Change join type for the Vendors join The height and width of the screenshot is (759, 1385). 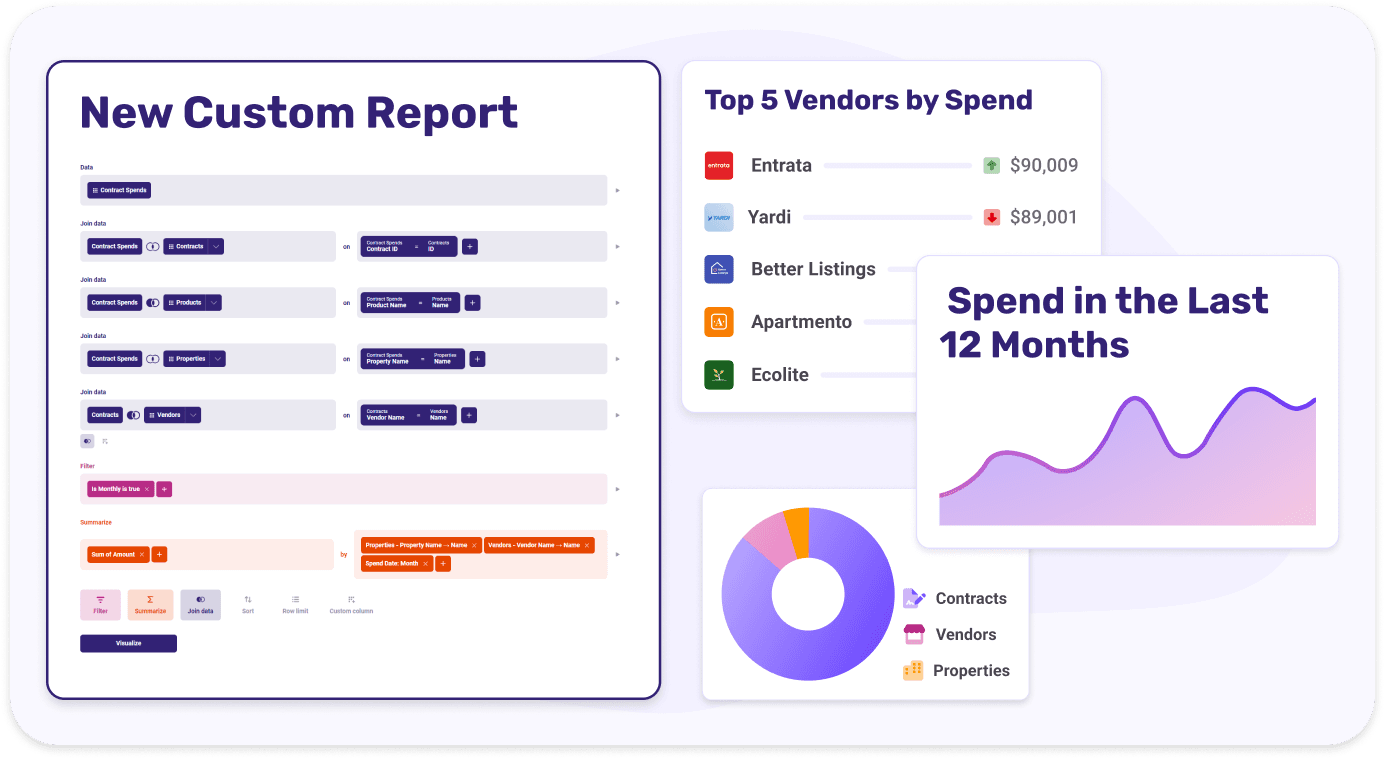(133, 414)
